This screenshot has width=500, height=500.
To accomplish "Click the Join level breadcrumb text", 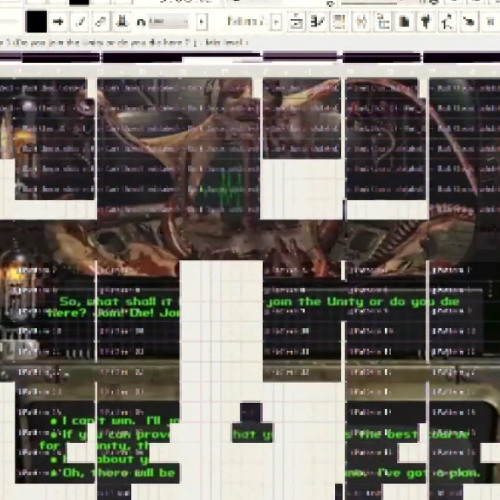I will tap(227, 42).
